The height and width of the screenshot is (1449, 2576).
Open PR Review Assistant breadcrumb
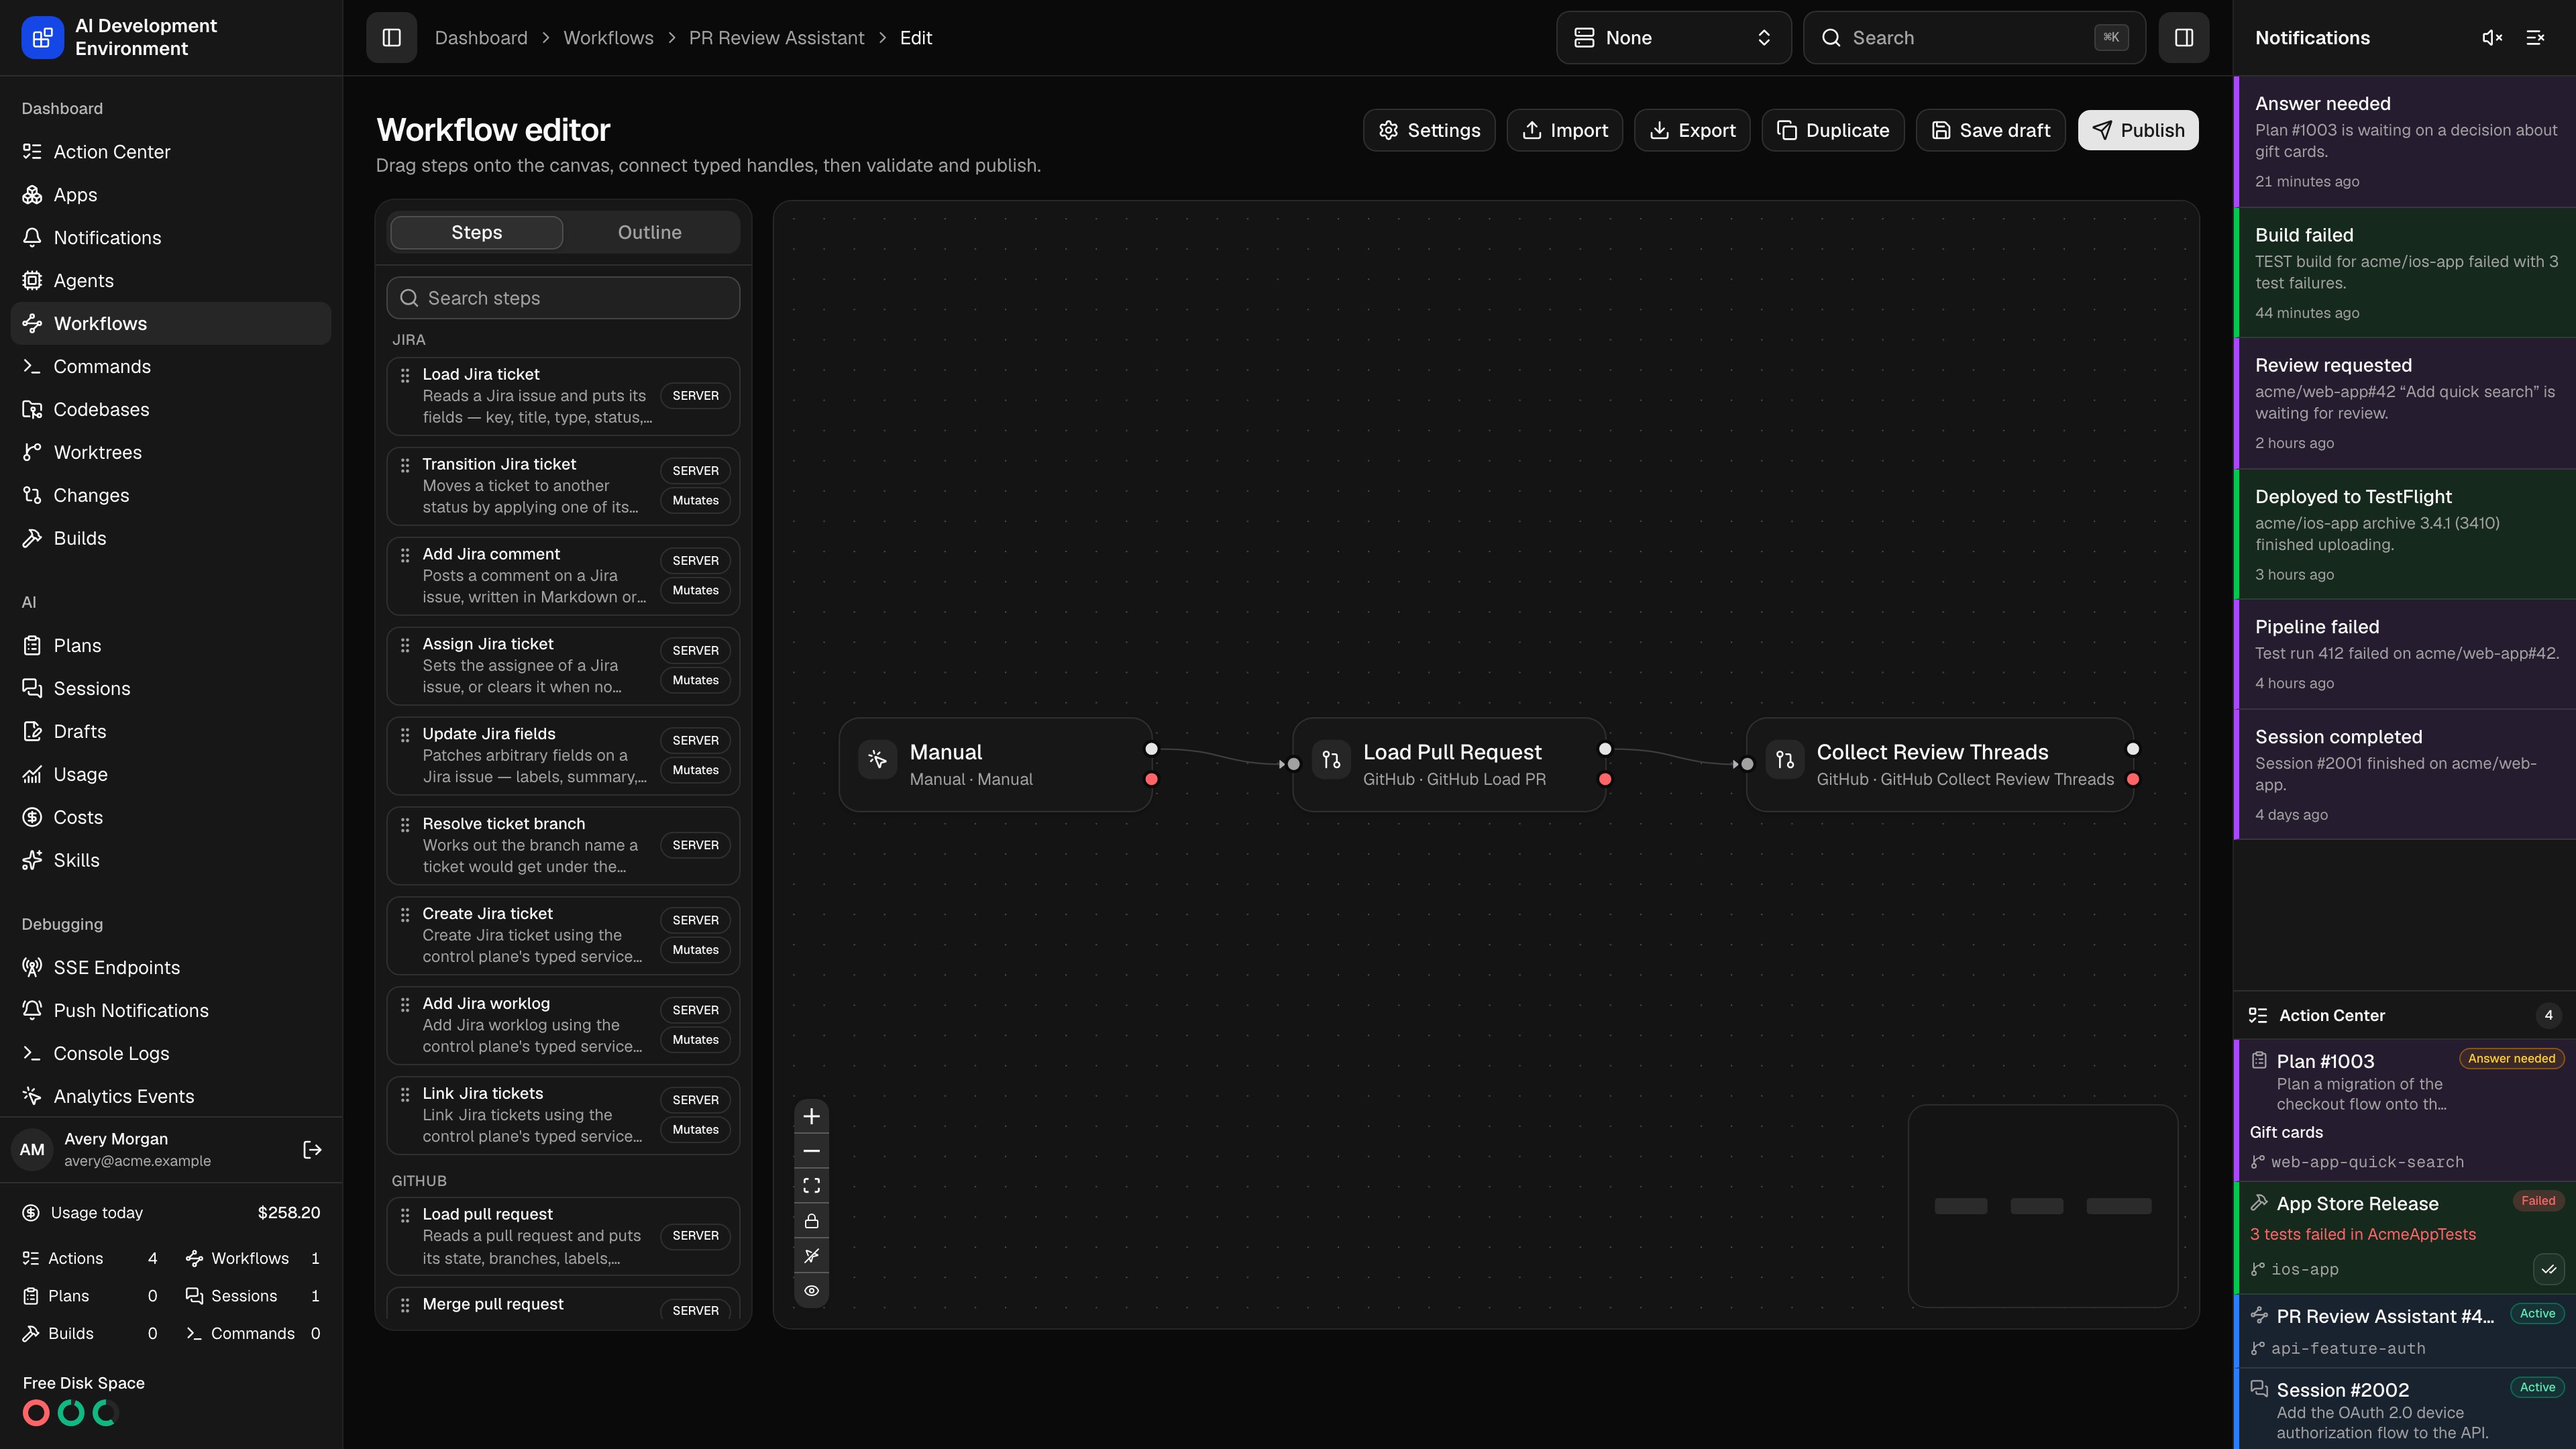[776, 38]
